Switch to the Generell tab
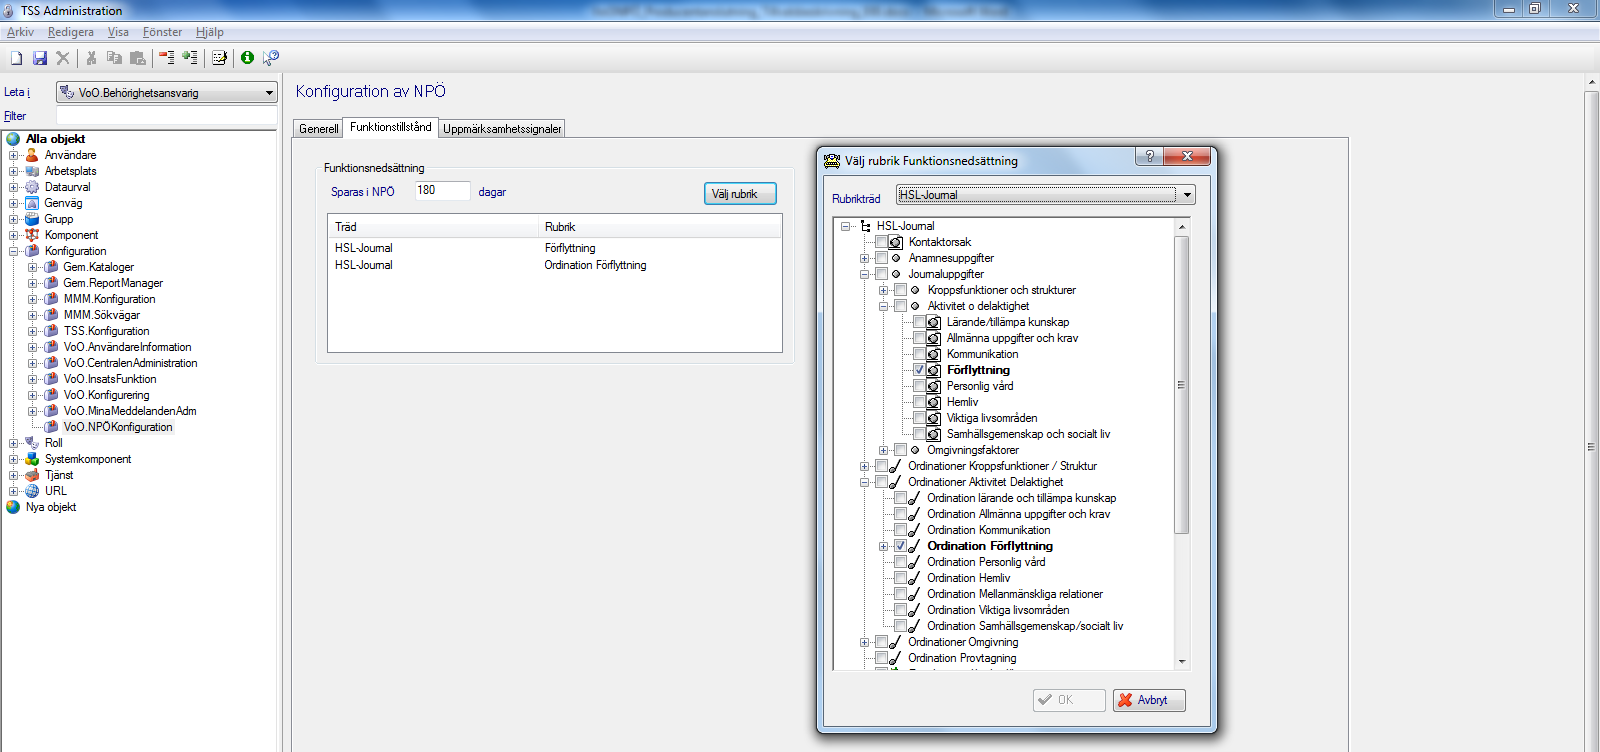Image resolution: width=1600 pixels, height=752 pixels. [x=319, y=129]
